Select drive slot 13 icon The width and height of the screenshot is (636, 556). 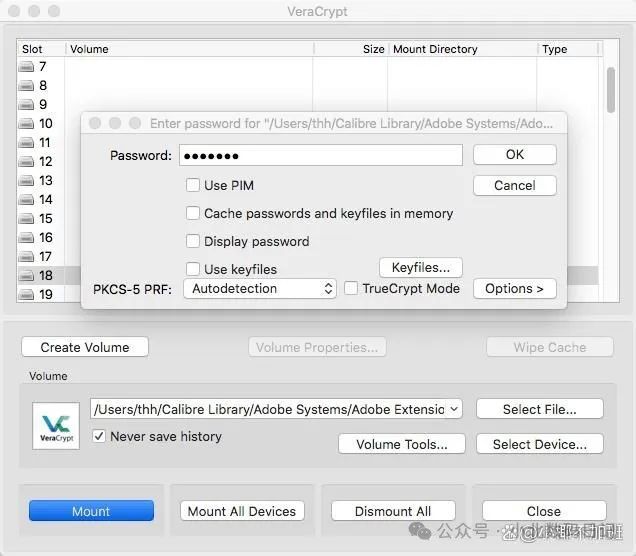[x=26, y=180]
